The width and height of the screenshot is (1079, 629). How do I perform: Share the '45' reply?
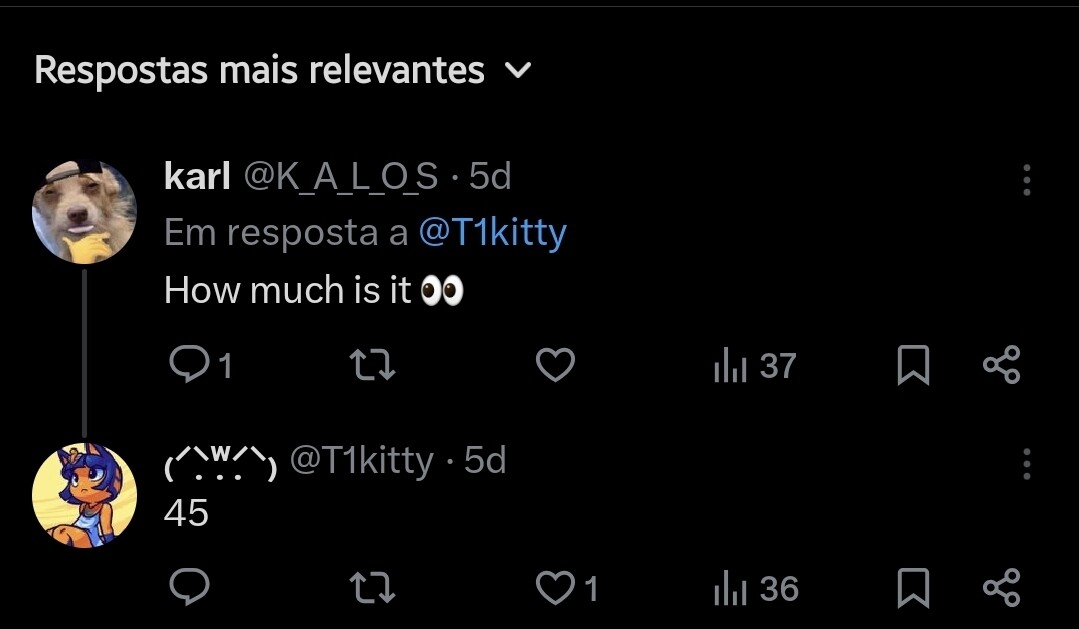pyautogui.click(x=1001, y=588)
